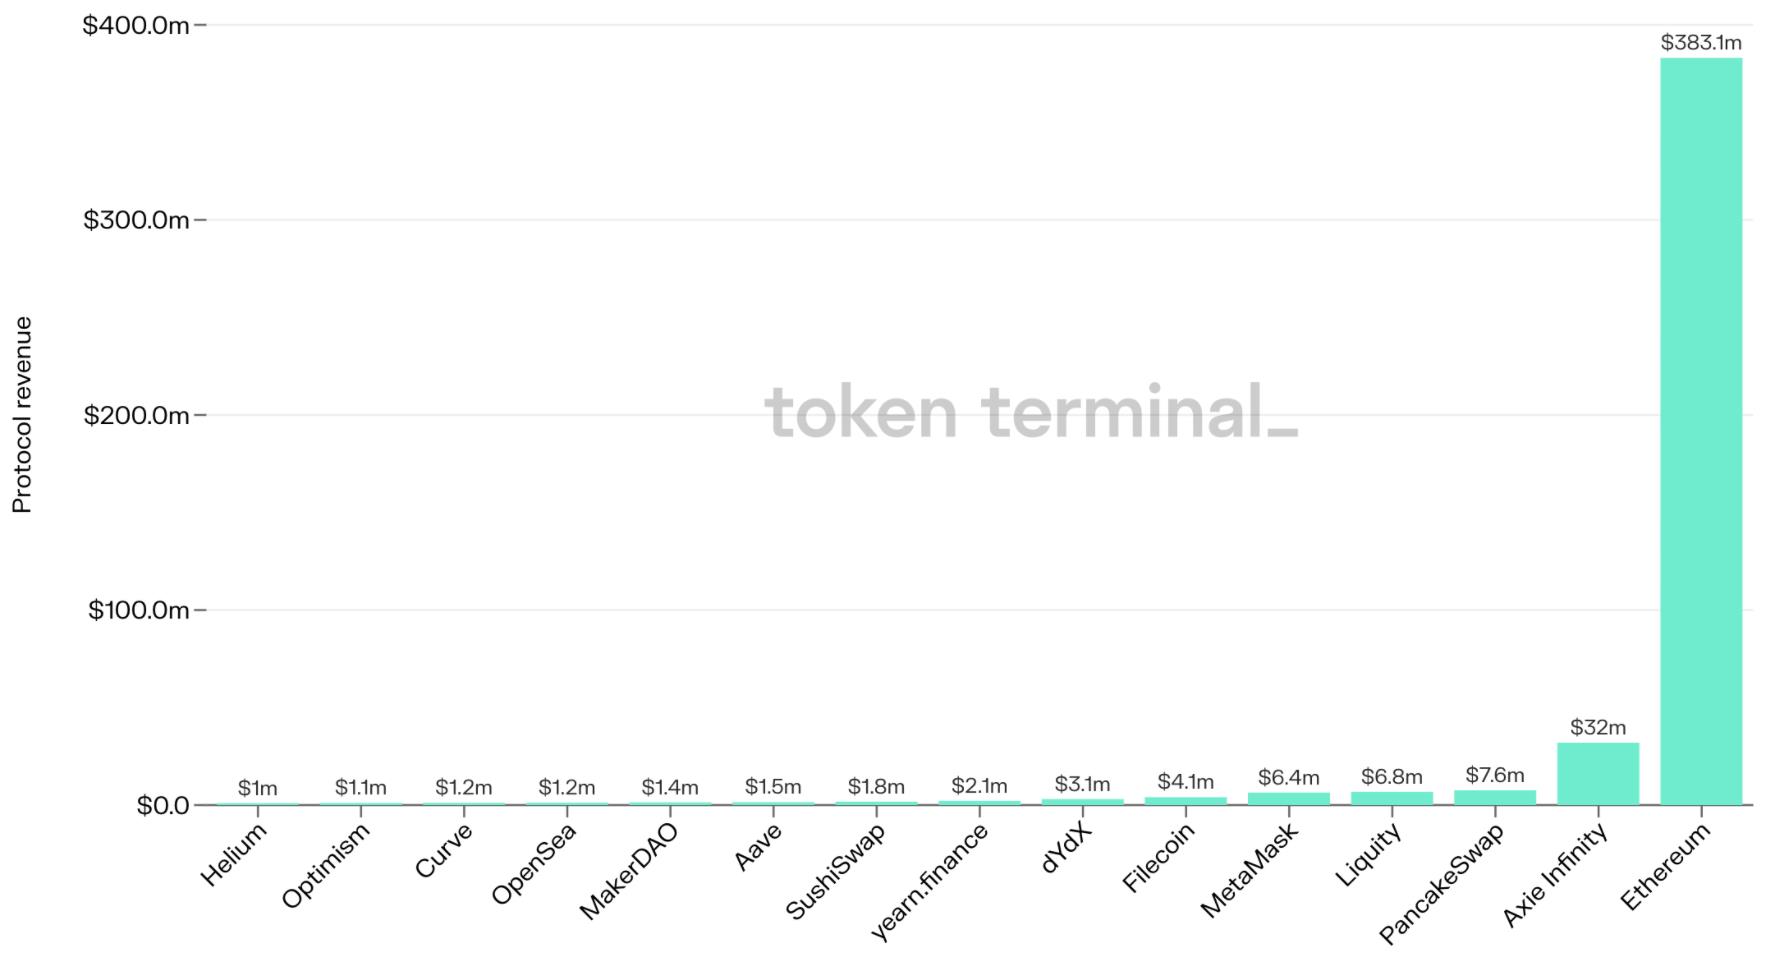Image resolution: width=1769 pixels, height=958 pixels.
Task: Click the $32m value label
Action: pyautogui.click(x=1597, y=727)
